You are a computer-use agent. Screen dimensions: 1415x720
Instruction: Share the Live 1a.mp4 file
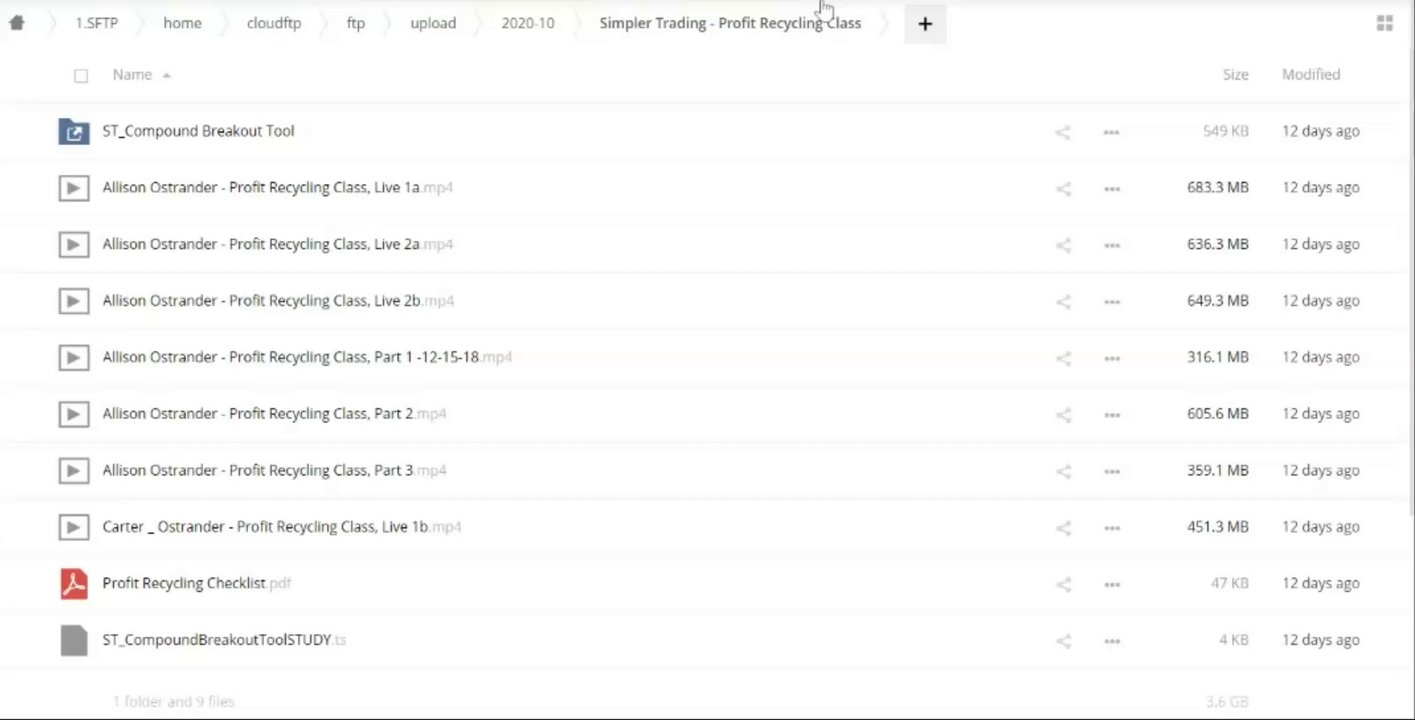pos(1063,189)
